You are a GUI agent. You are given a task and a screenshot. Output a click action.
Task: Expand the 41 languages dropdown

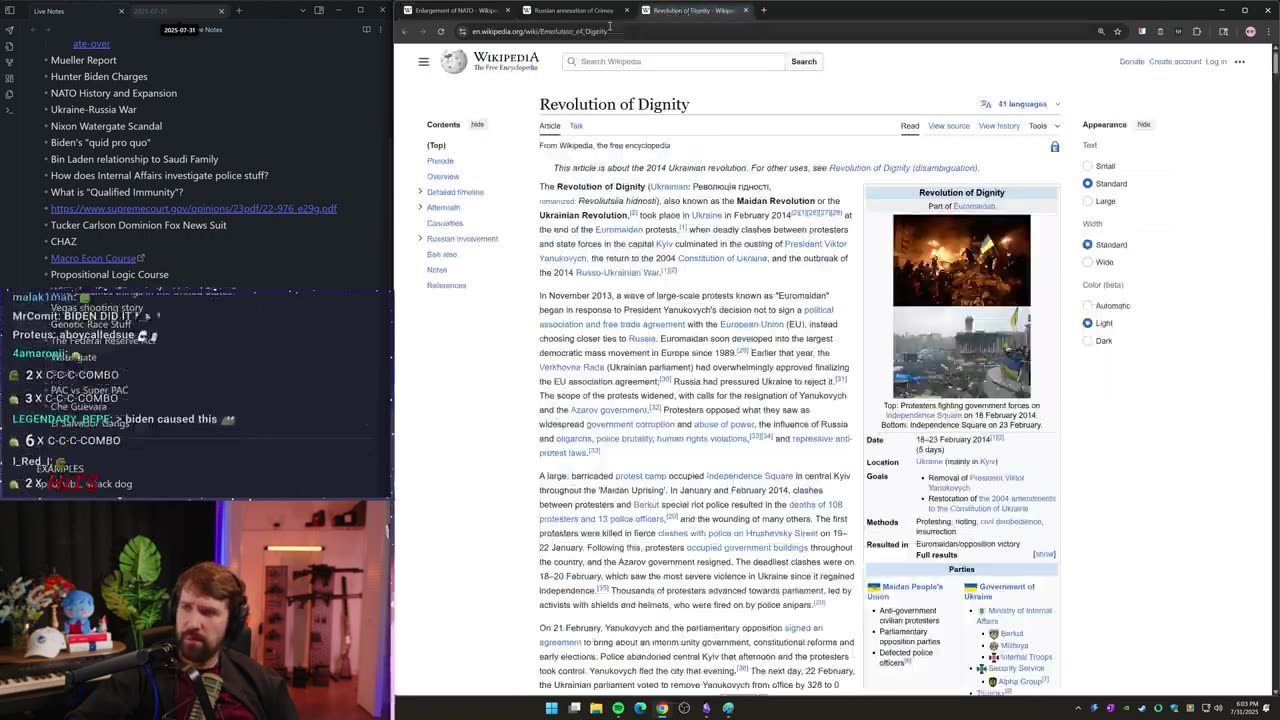click(x=1021, y=104)
